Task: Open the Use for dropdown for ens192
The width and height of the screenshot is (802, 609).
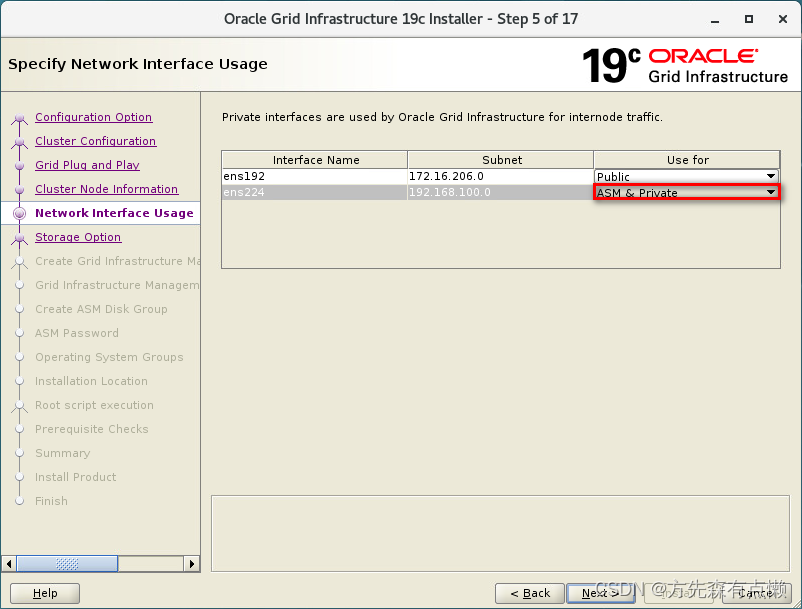Action: [686, 176]
